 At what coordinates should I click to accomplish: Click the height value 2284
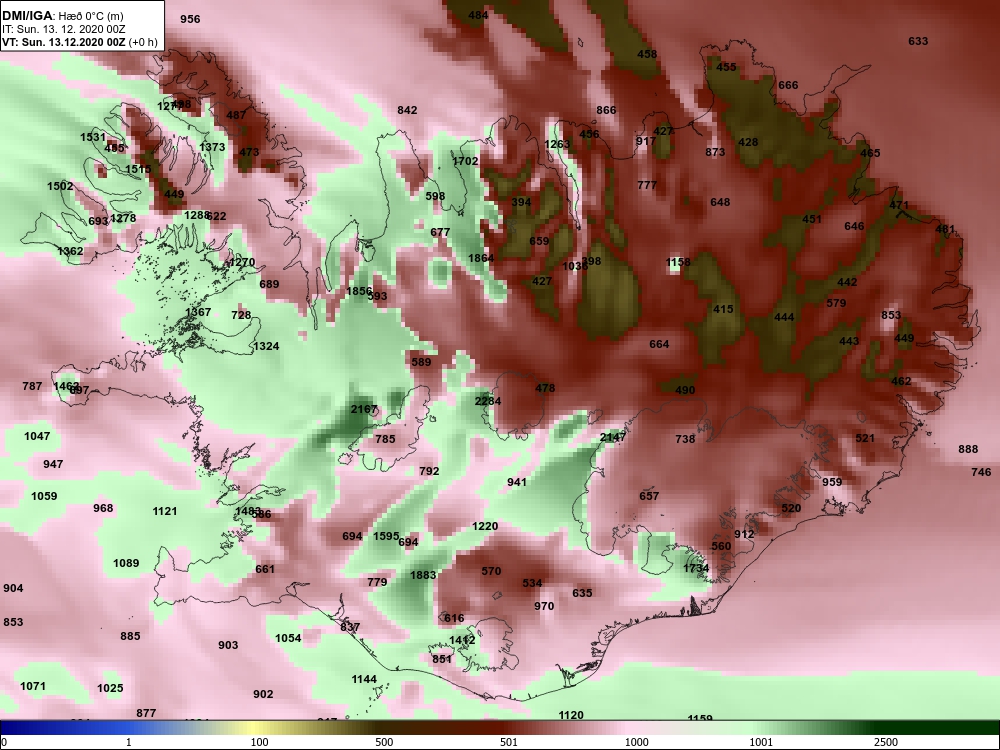pyautogui.click(x=488, y=401)
